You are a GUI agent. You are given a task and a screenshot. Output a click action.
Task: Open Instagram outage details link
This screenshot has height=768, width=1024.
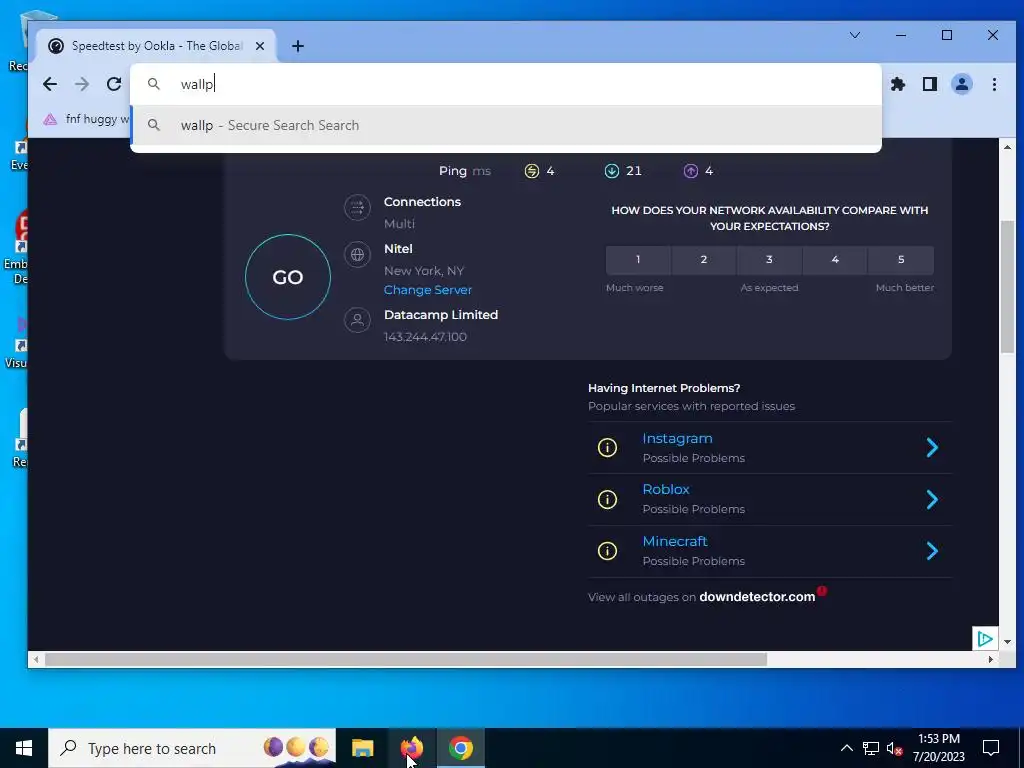[x=677, y=439]
